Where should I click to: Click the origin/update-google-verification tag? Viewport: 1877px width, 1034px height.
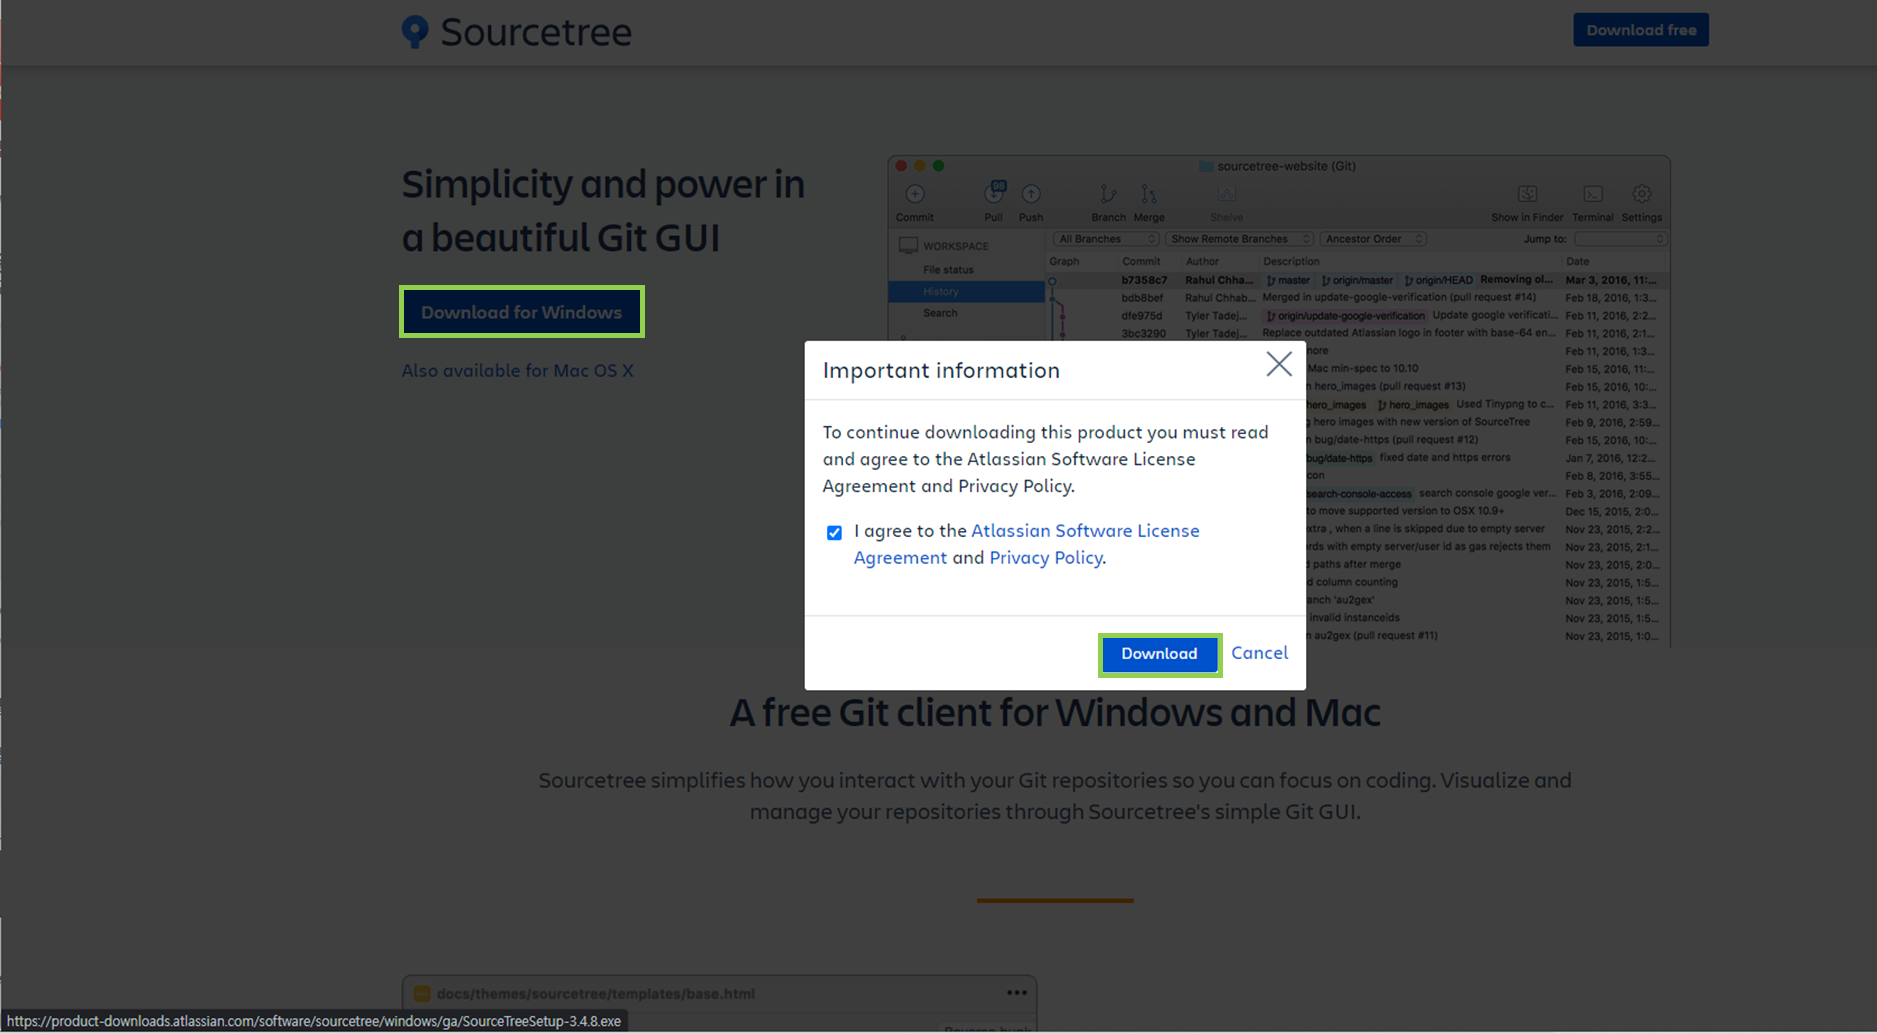[x=1345, y=316]
